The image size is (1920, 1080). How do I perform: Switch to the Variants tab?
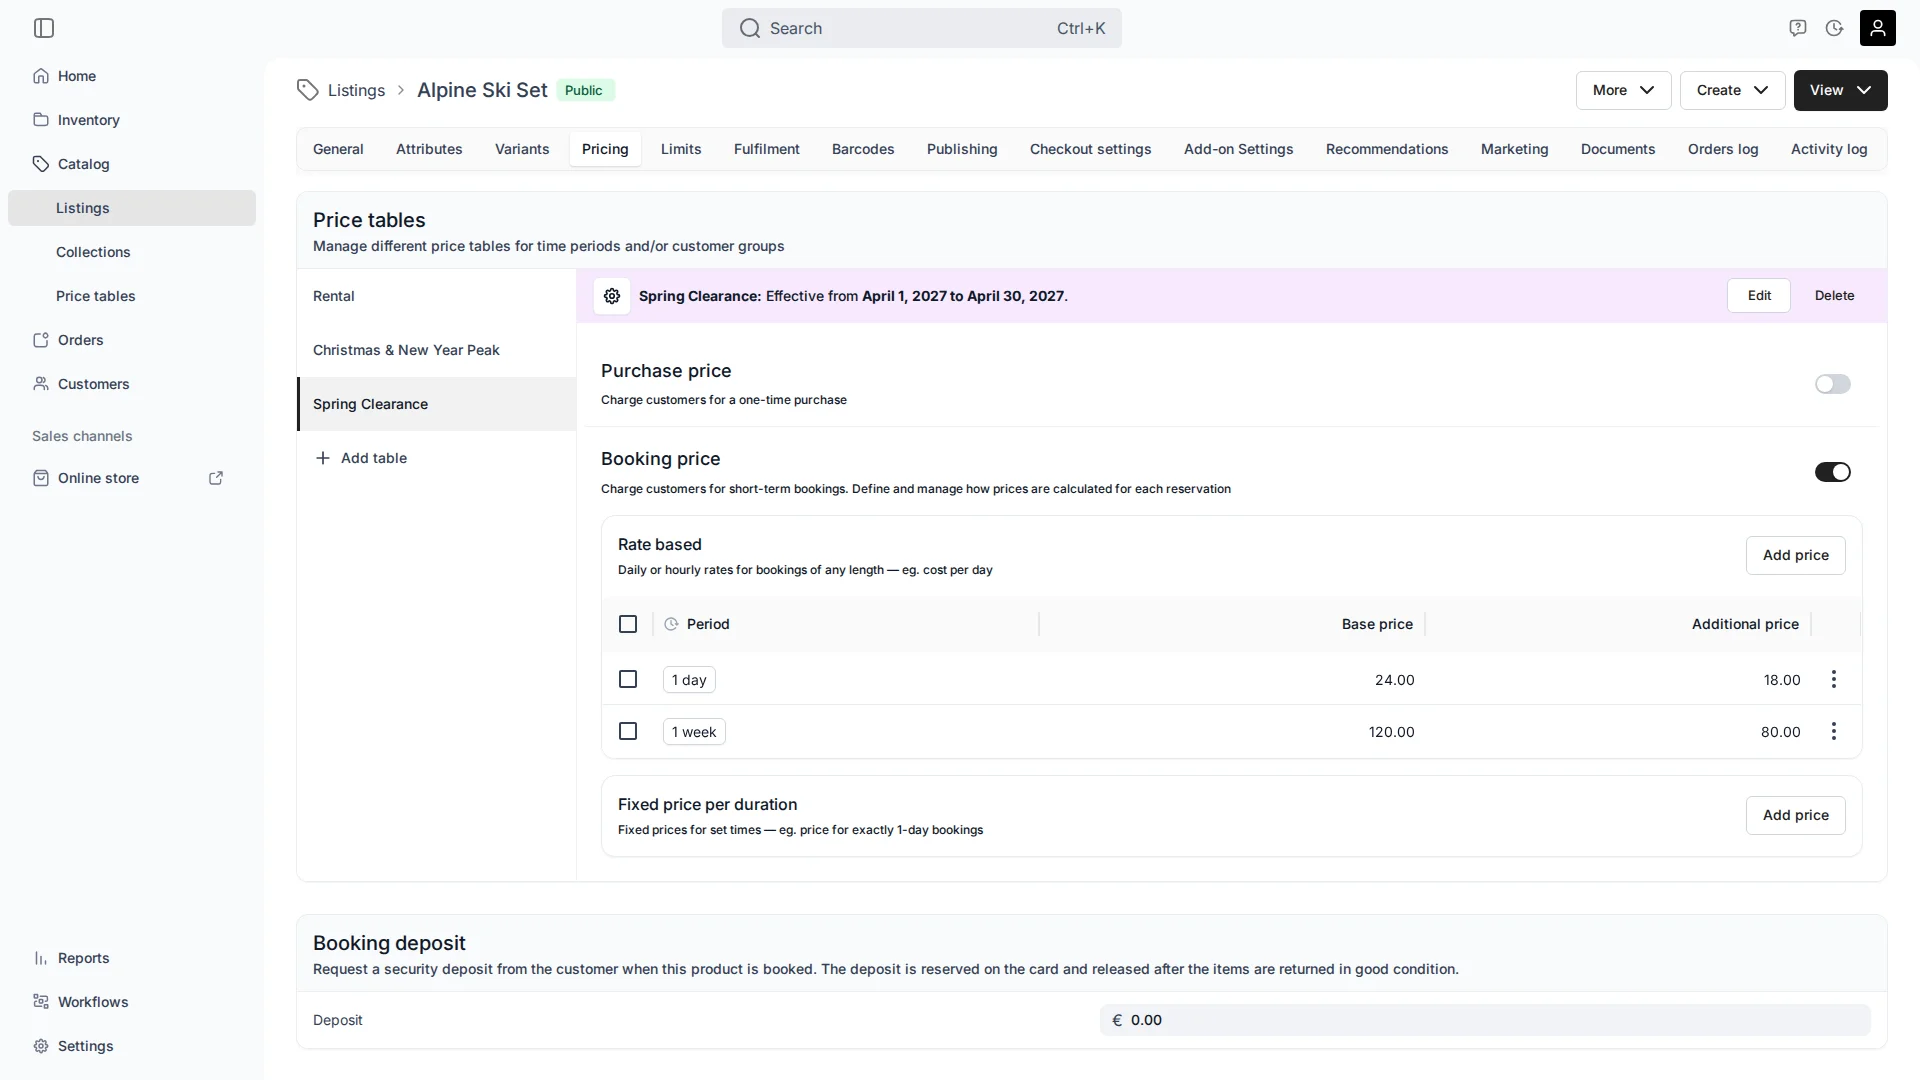click(522, 149)
